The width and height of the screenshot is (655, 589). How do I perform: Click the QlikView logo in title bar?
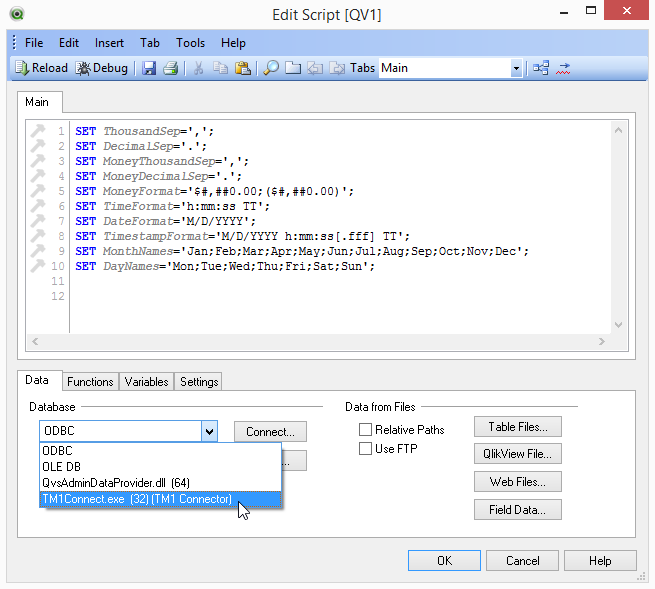click(x=17, y=14)
